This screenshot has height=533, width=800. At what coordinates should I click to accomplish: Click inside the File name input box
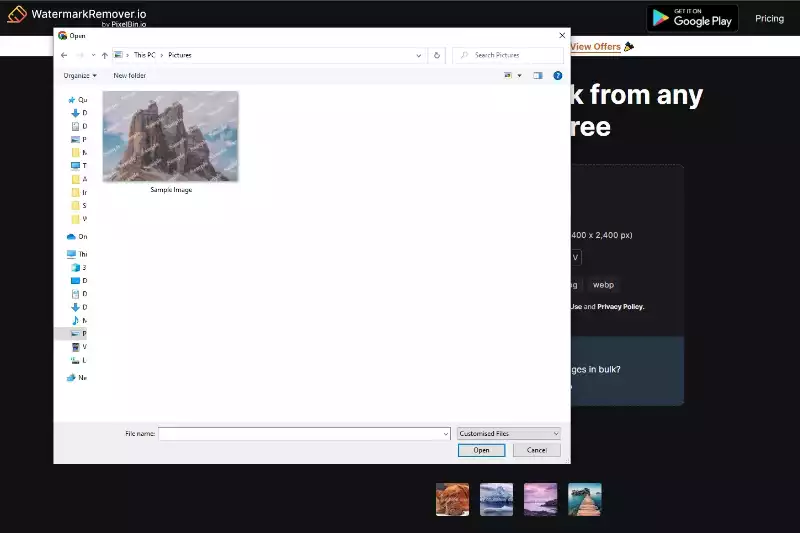click(301, 434)
